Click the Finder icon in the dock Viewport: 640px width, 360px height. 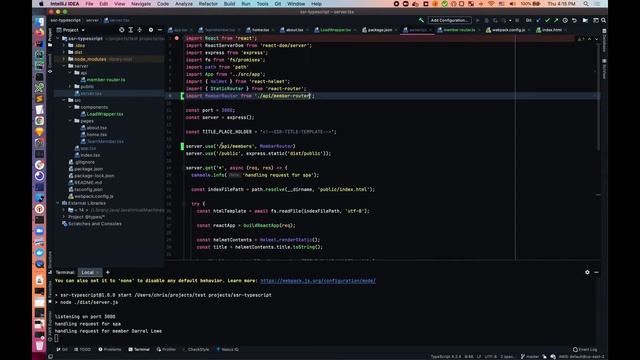pos(39,21)
